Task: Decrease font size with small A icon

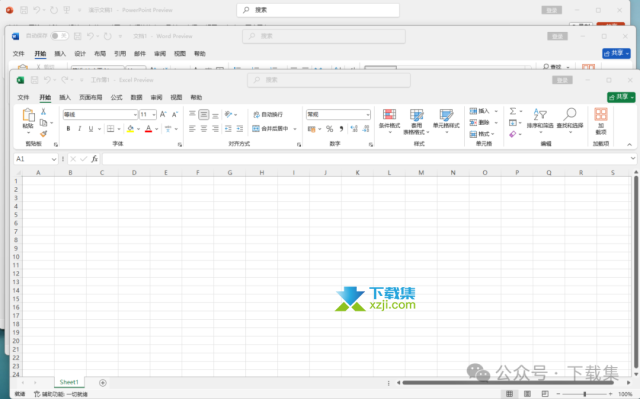Action: [x=175, y=115]
